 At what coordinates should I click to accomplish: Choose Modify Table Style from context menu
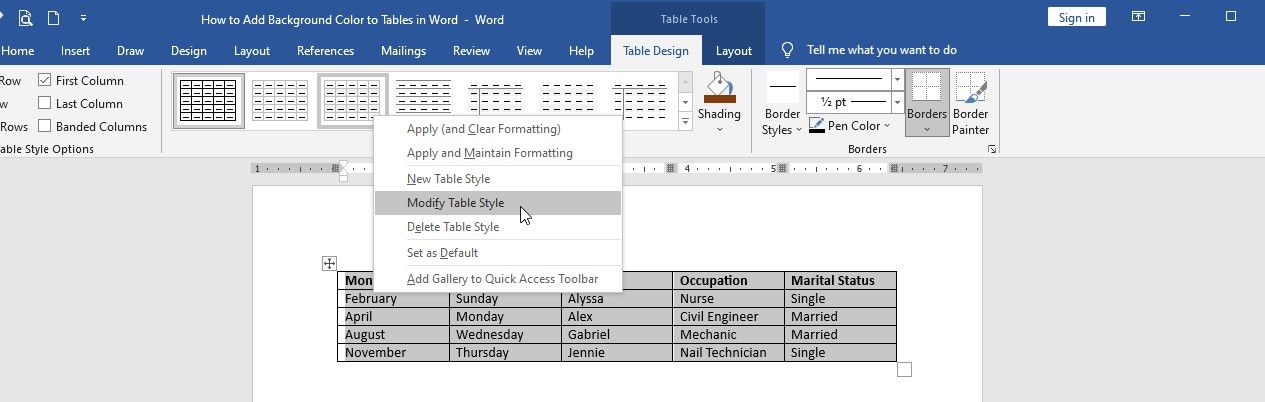click(455, 203)
